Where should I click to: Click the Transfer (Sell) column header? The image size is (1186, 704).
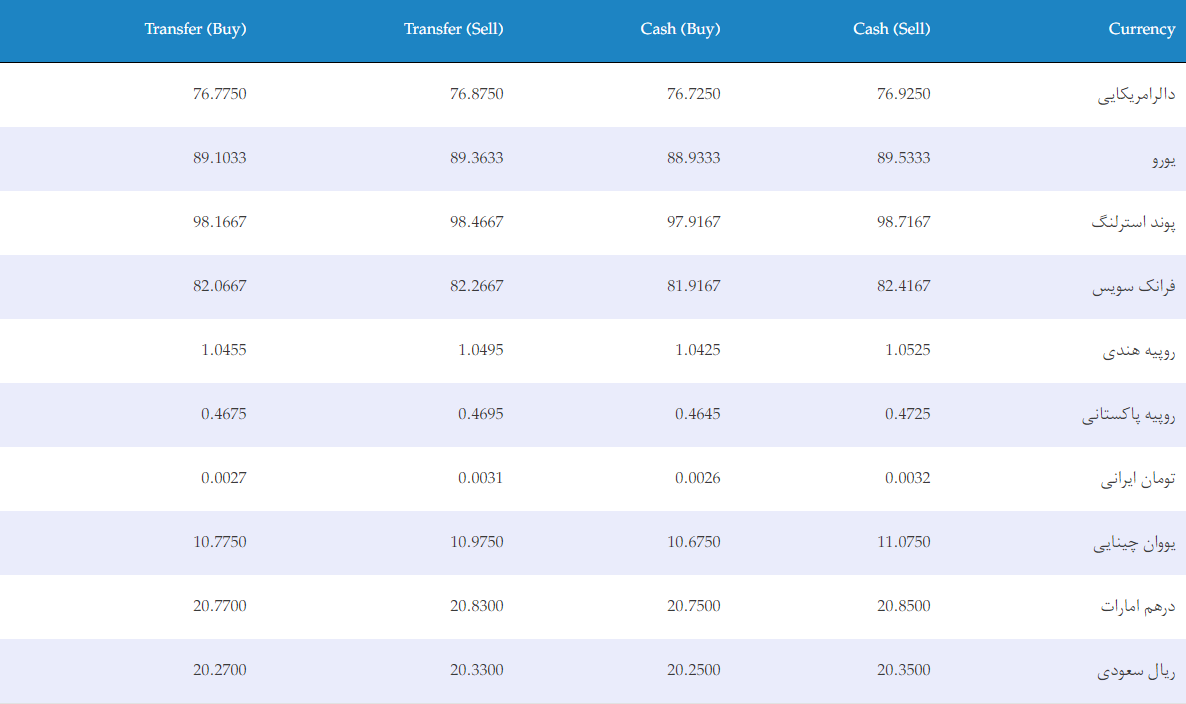[453, 29]
